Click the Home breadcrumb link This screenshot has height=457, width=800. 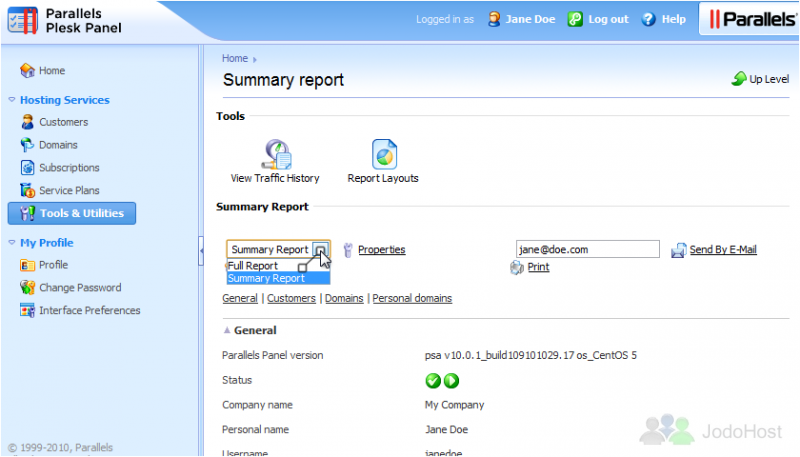point(235,58)
